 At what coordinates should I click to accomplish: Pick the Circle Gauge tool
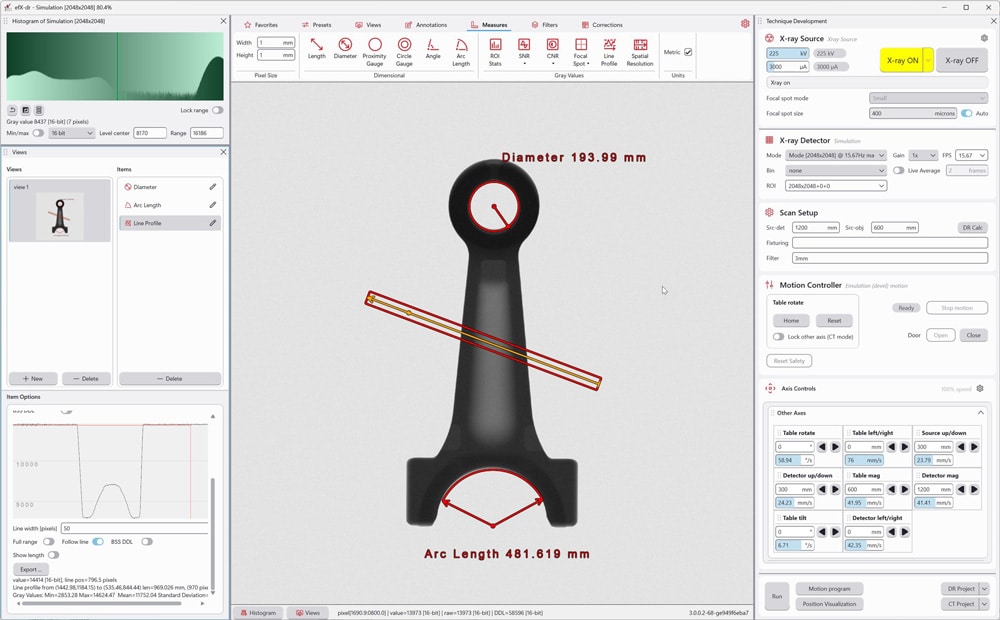click(404, 49)
